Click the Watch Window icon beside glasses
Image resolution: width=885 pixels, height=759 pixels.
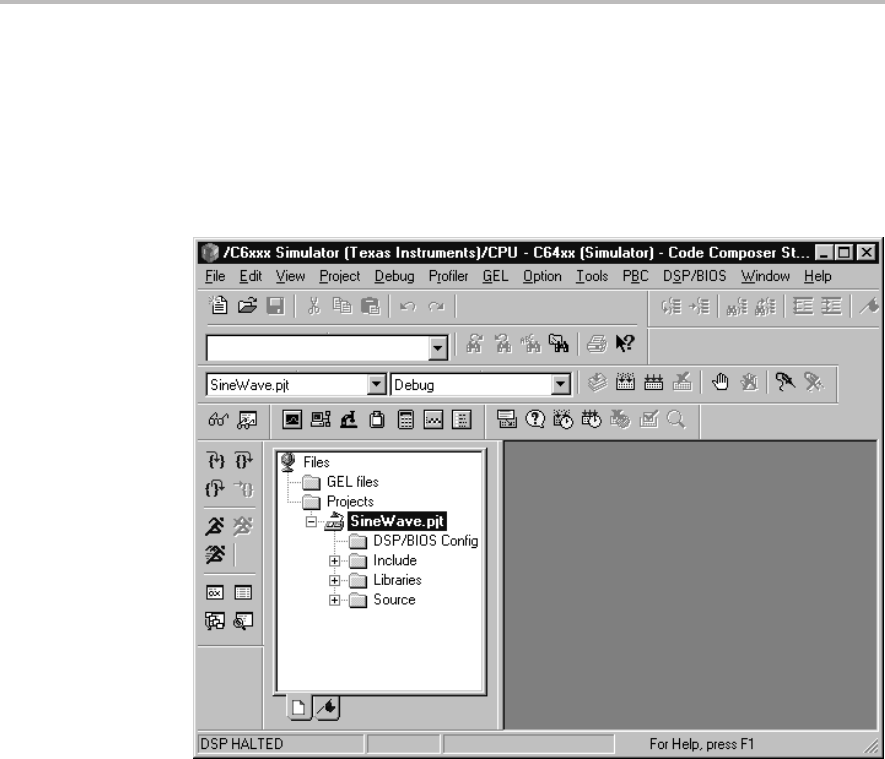point(247,420)
